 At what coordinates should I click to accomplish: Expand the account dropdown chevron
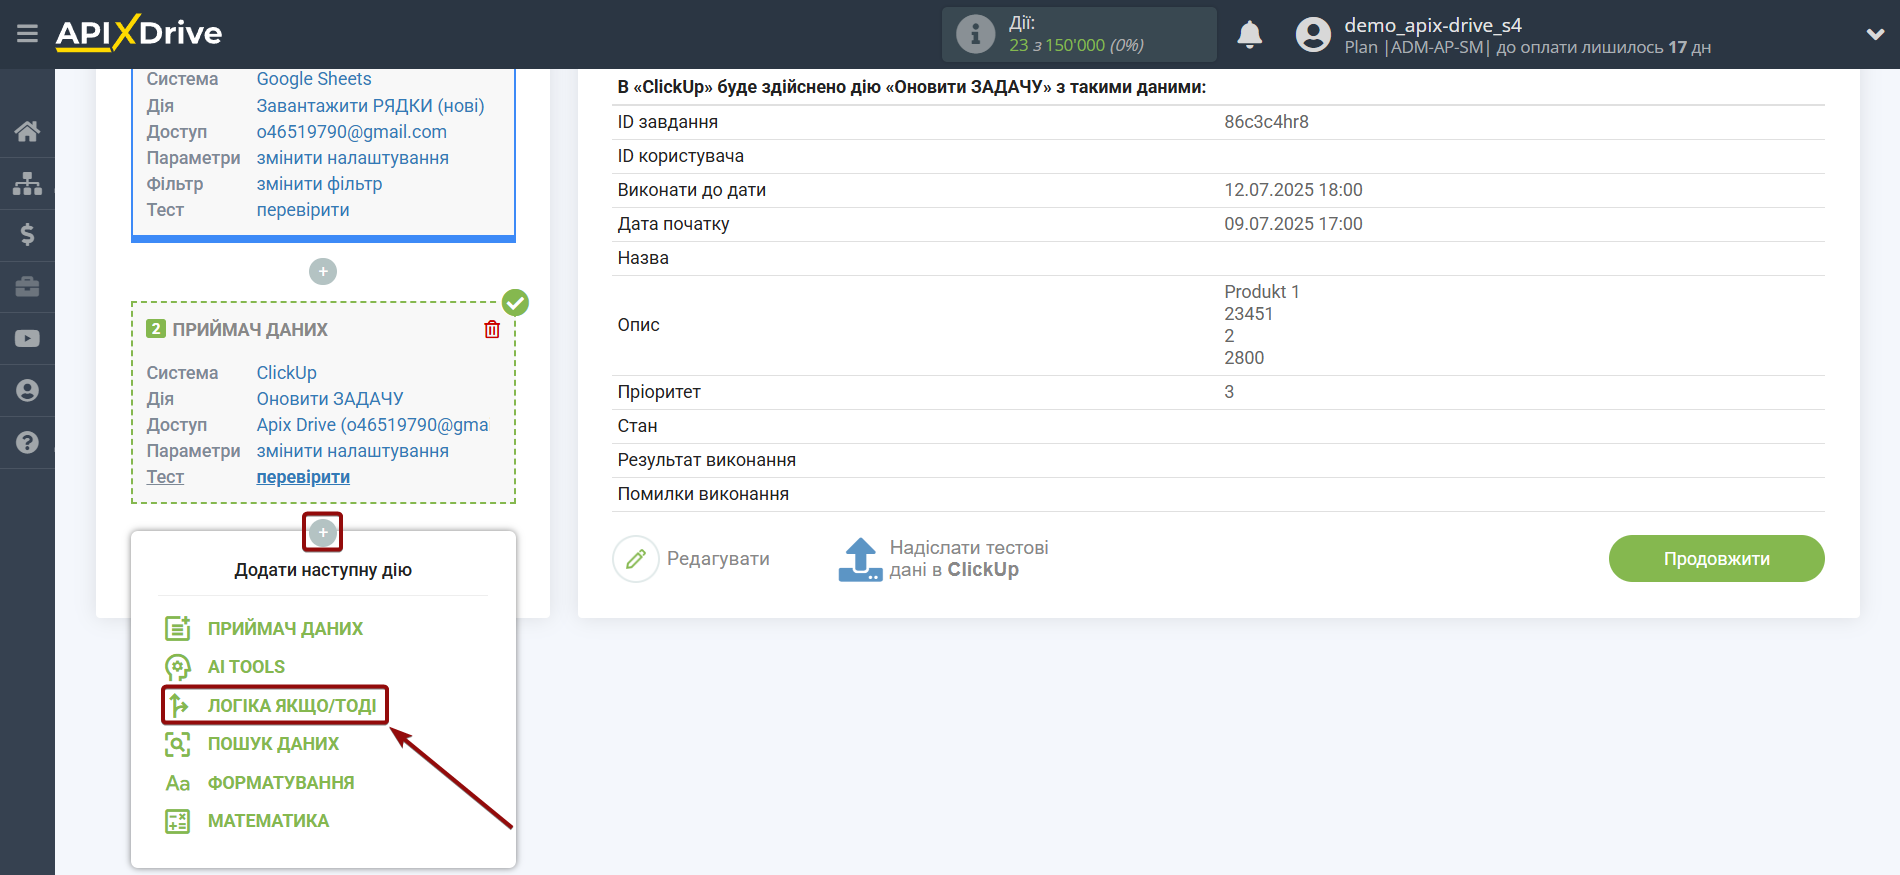click(1875, 34)
